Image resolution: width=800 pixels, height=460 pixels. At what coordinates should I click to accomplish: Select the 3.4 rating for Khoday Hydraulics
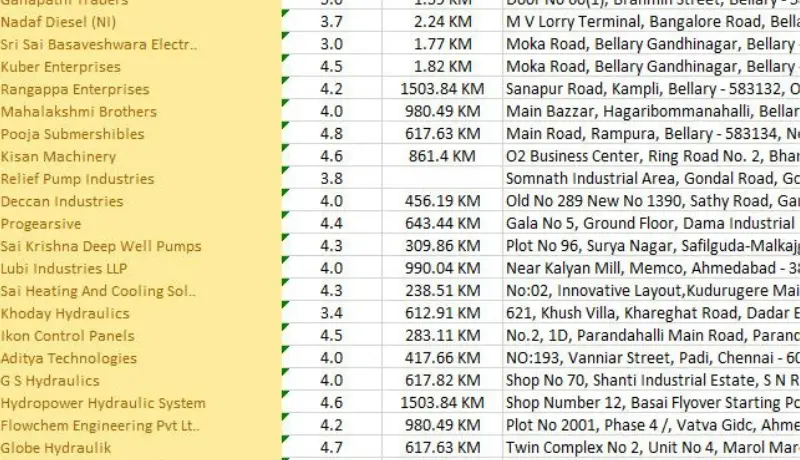(x=332, y=314)
